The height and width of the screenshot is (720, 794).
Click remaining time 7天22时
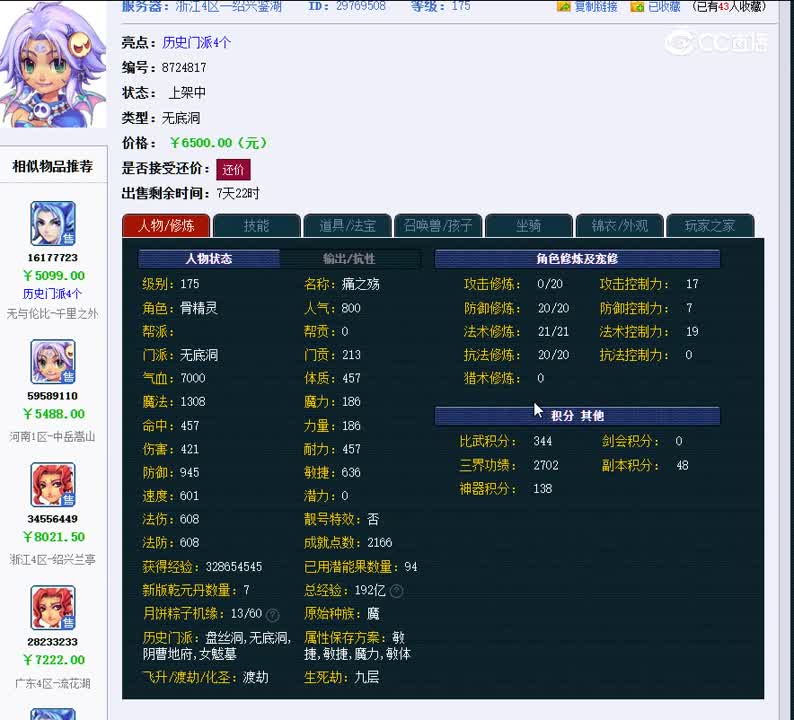(x=238, y=194)
